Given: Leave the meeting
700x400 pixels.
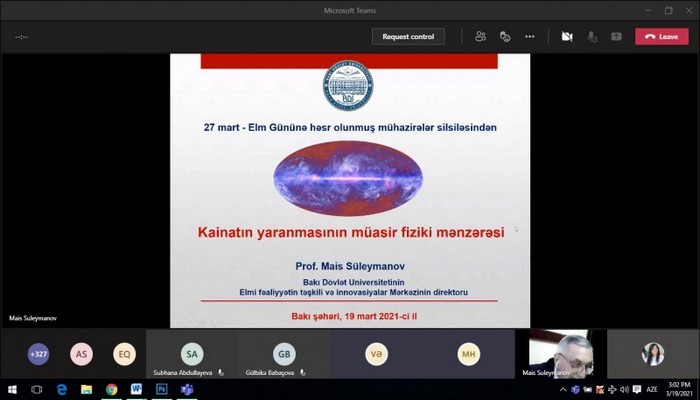Looking at the screenshot, I should point(661,36).
